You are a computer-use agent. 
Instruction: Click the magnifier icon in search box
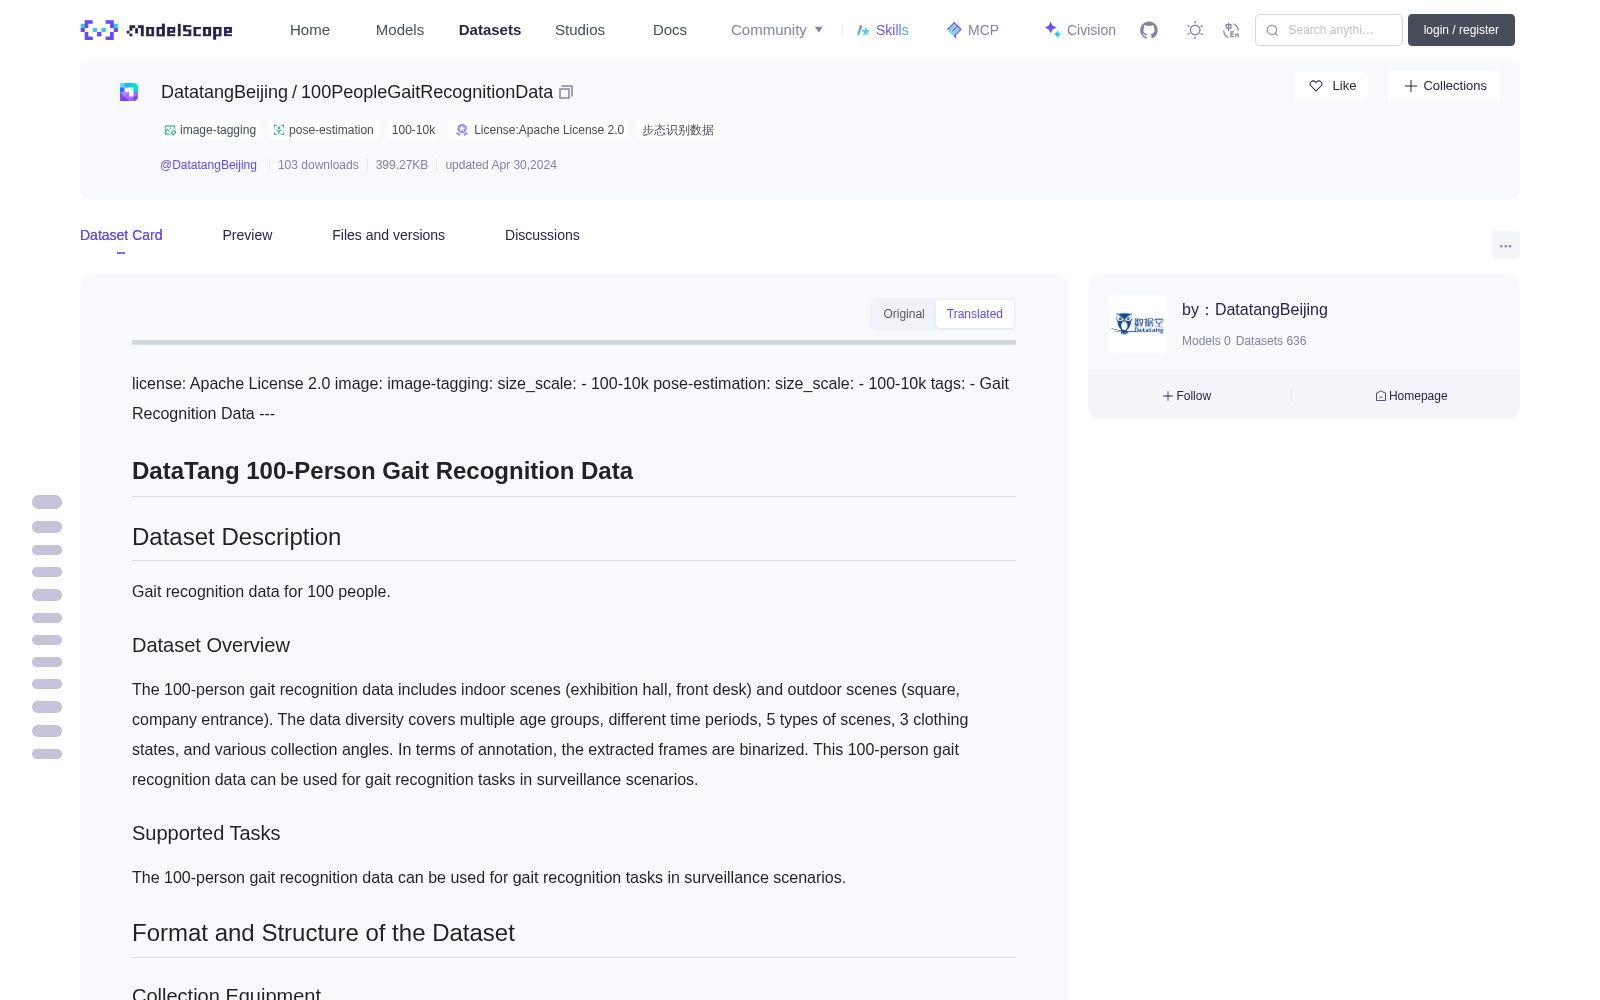tap(1273, 30)
